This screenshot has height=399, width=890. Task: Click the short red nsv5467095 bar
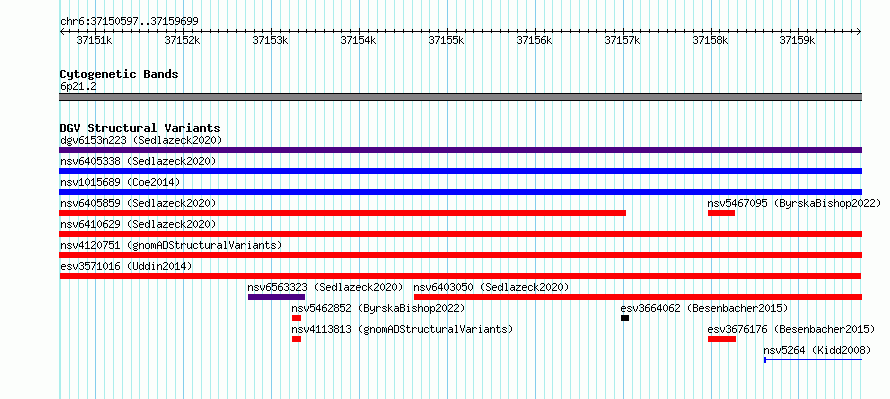[x=721, y=213]
